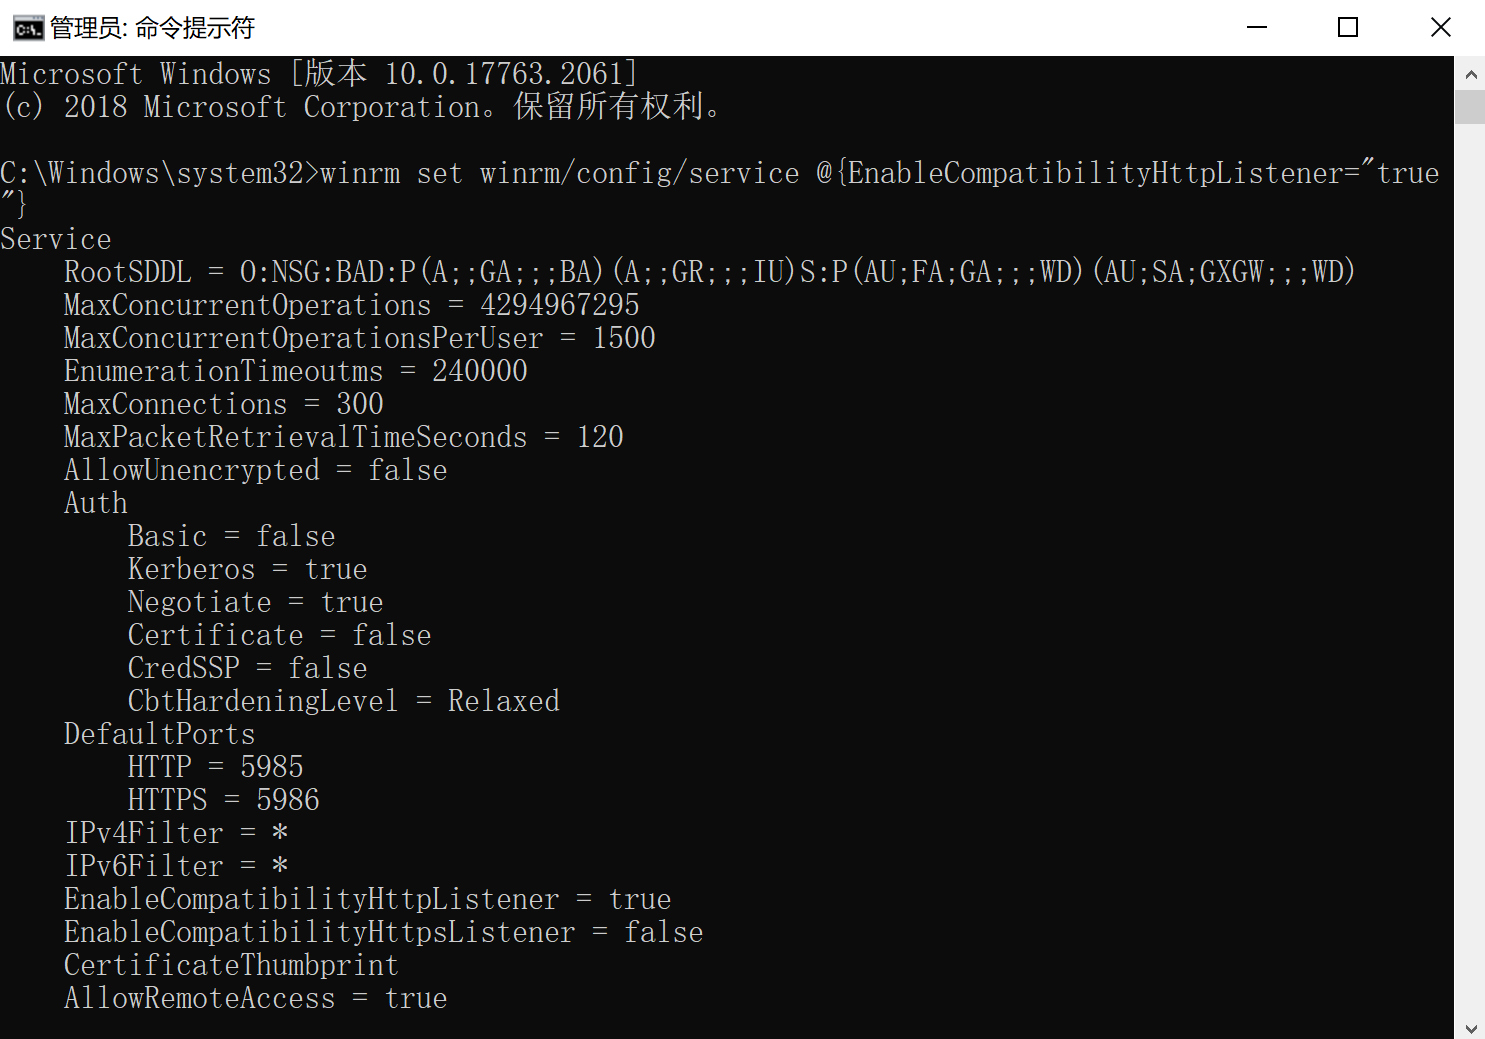Viewport: 1485px width, 1039px height.
Task: Click the HTTP = 5985 port line
Action: (x=215, y=767)
